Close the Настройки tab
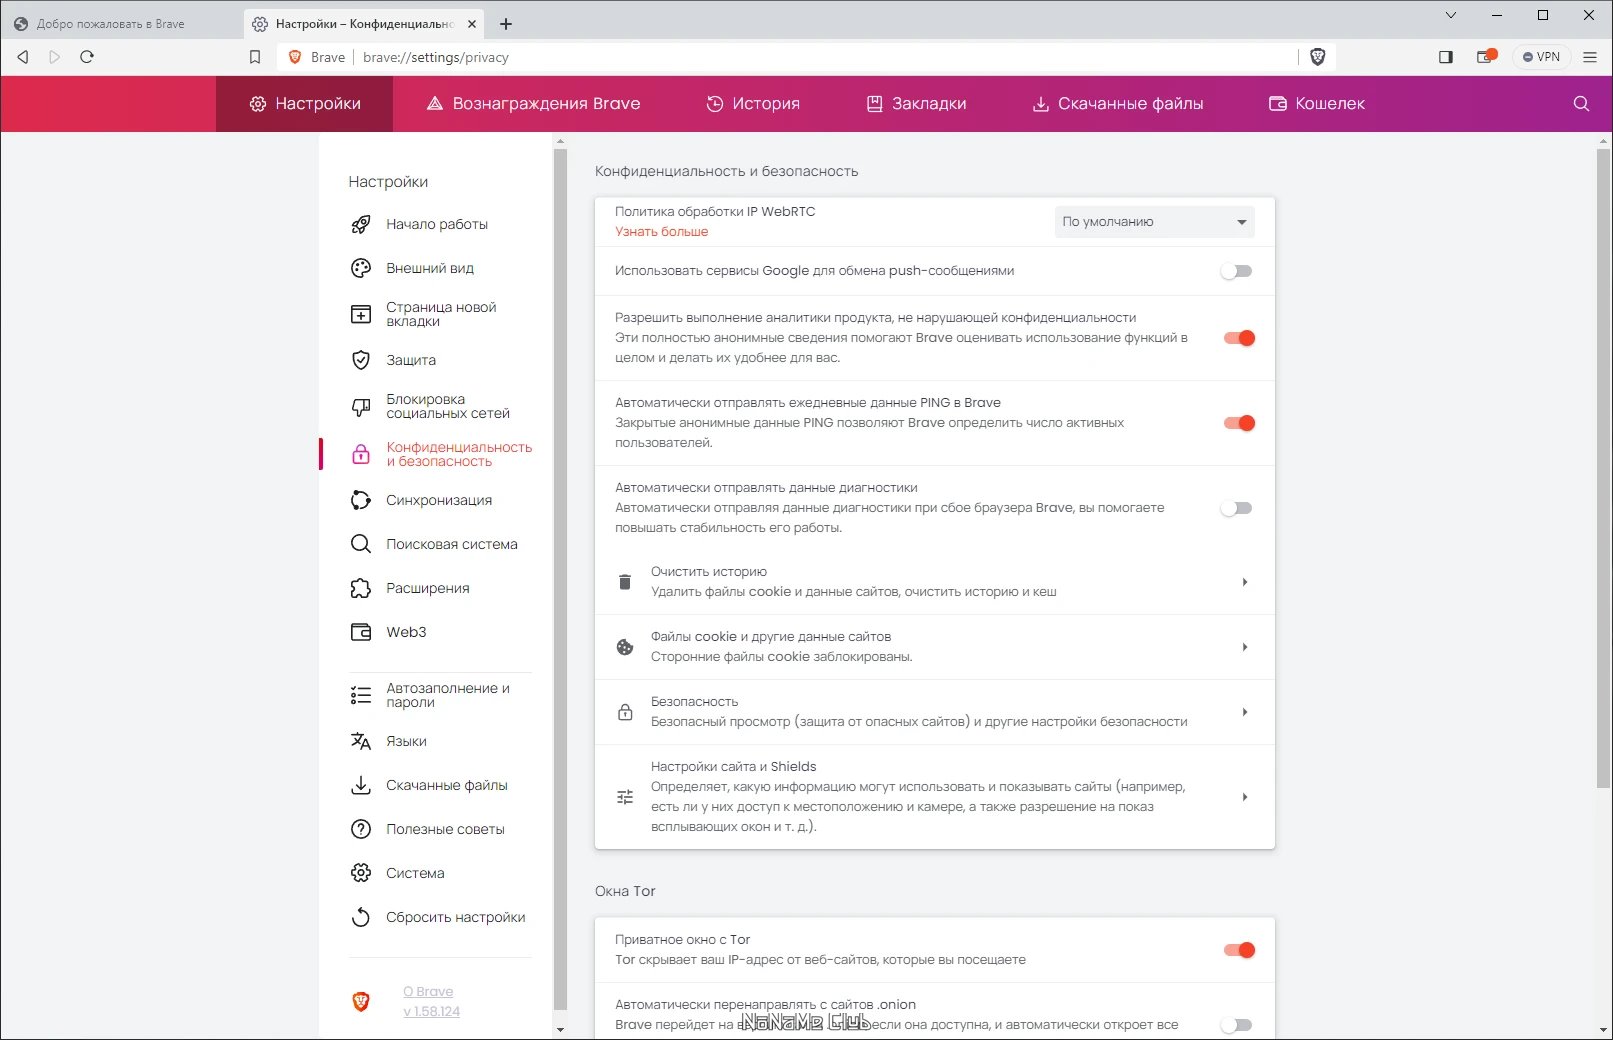The height and width of the screenshot is (1040, 1613). point(472,24)
